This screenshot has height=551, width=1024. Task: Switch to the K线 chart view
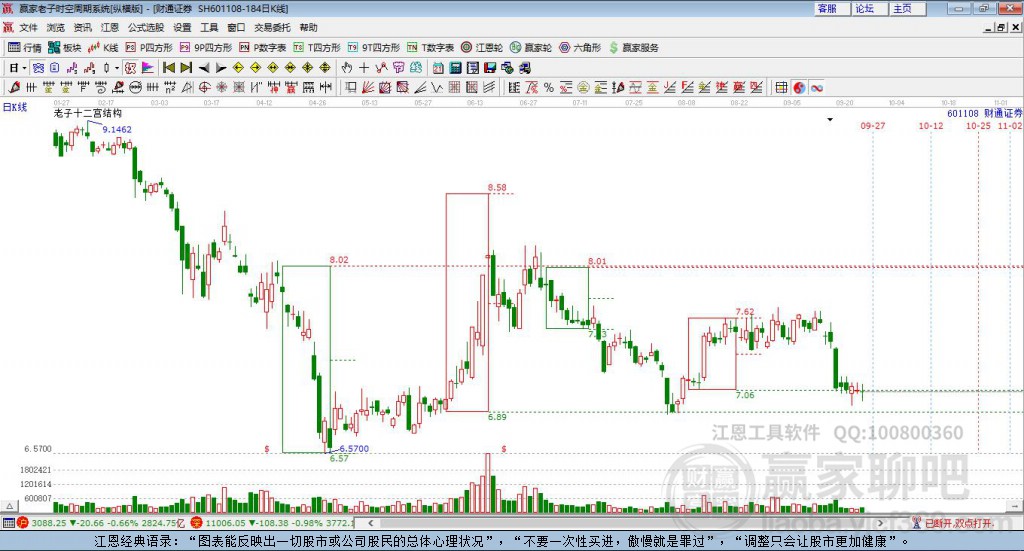pyautogui.click(x=103, y=48)
